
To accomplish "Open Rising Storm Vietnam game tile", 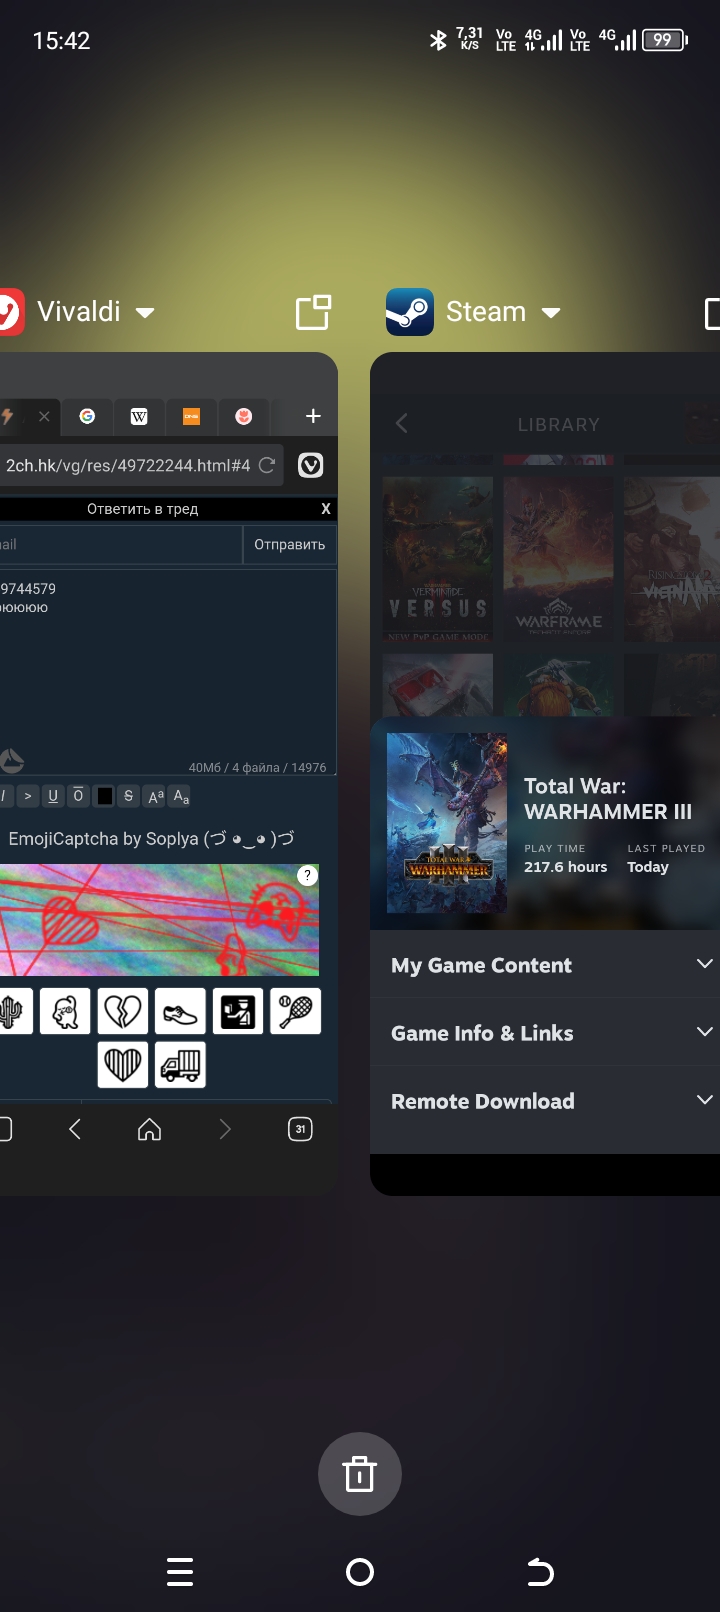I will click(672, 559).
